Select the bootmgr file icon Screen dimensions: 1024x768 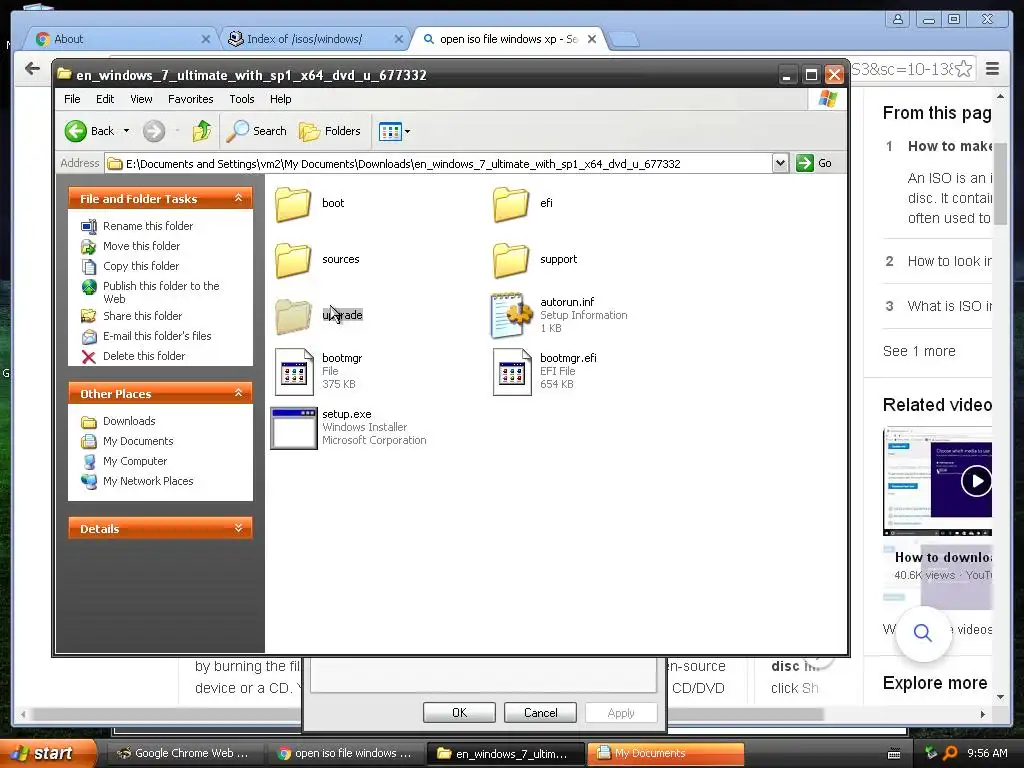294,372
